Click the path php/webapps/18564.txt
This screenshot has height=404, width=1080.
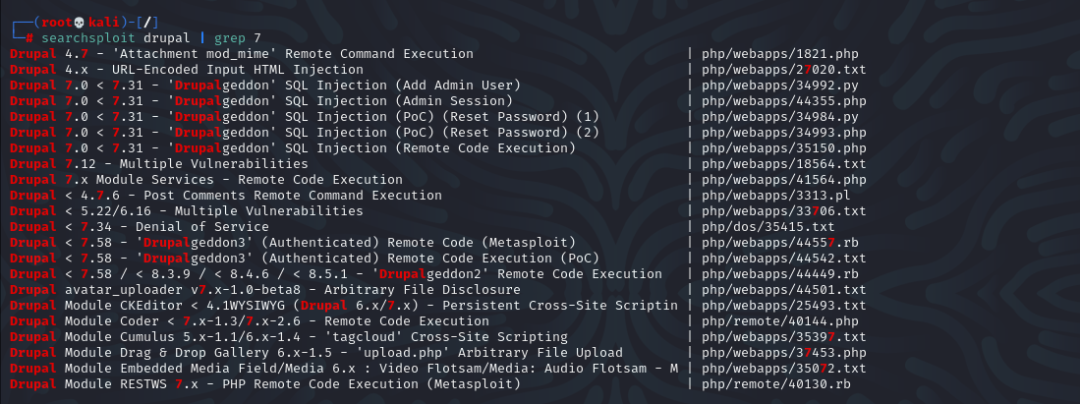pos(784,163)
